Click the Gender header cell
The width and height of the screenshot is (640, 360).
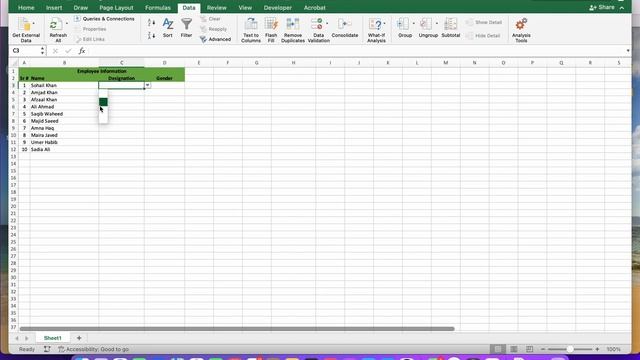click(x=164, y=78)
